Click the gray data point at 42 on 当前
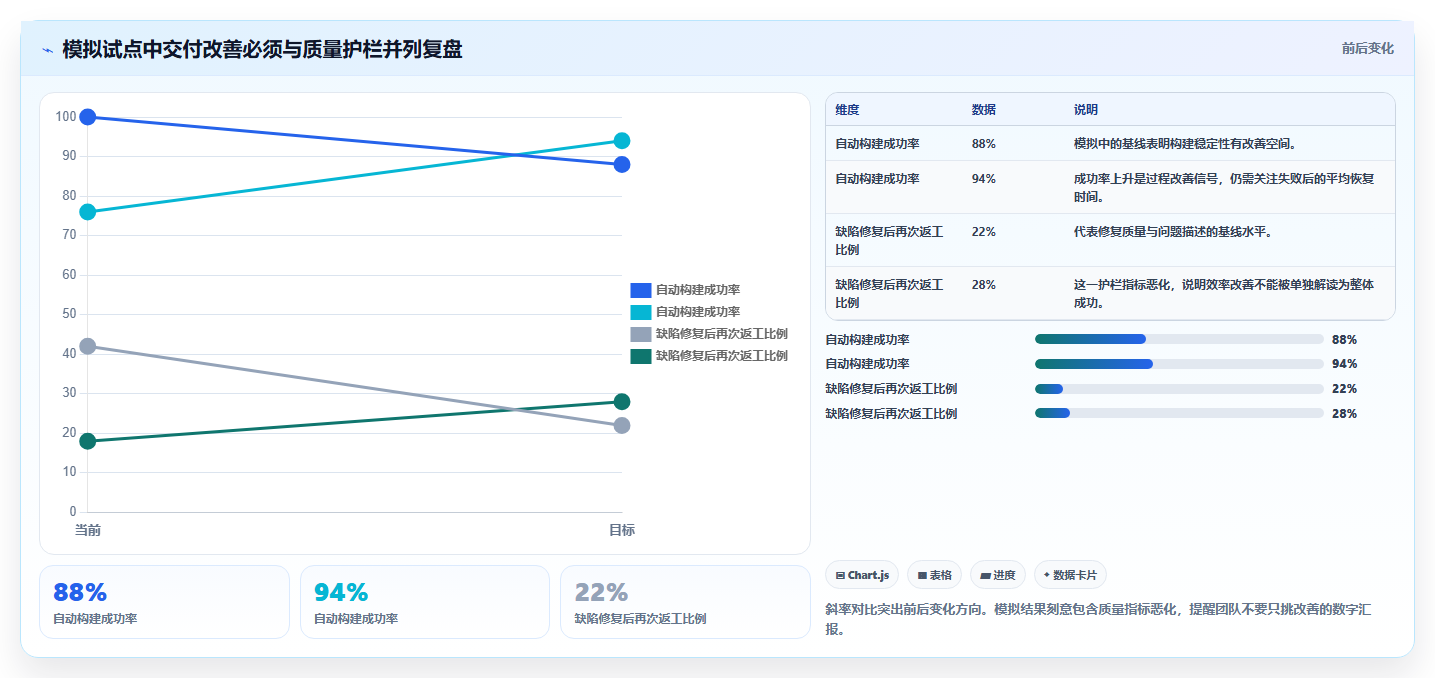 click(88, 346)
